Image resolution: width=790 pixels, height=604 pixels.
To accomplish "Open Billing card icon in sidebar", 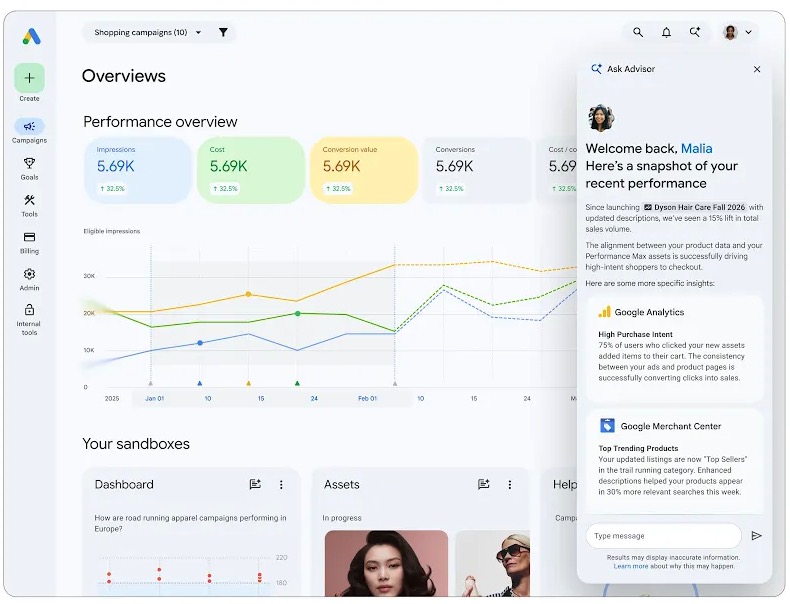I will click(x=29, y=237).
